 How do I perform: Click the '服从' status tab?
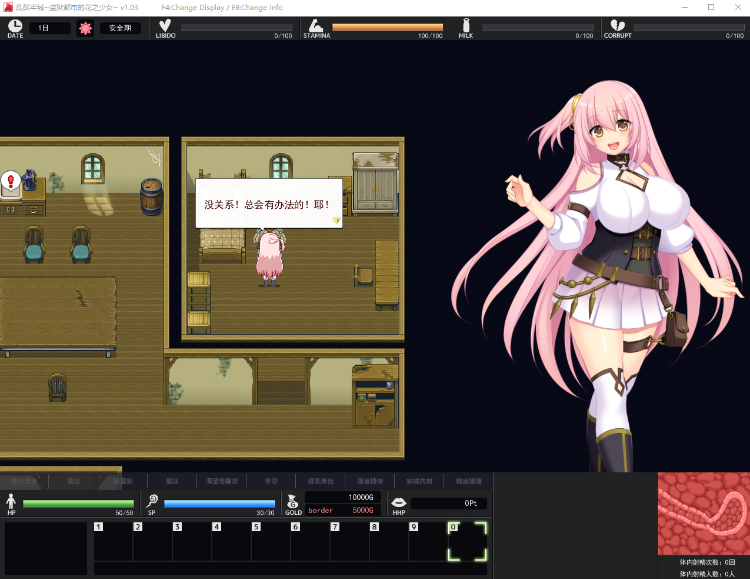click(172, 481)
